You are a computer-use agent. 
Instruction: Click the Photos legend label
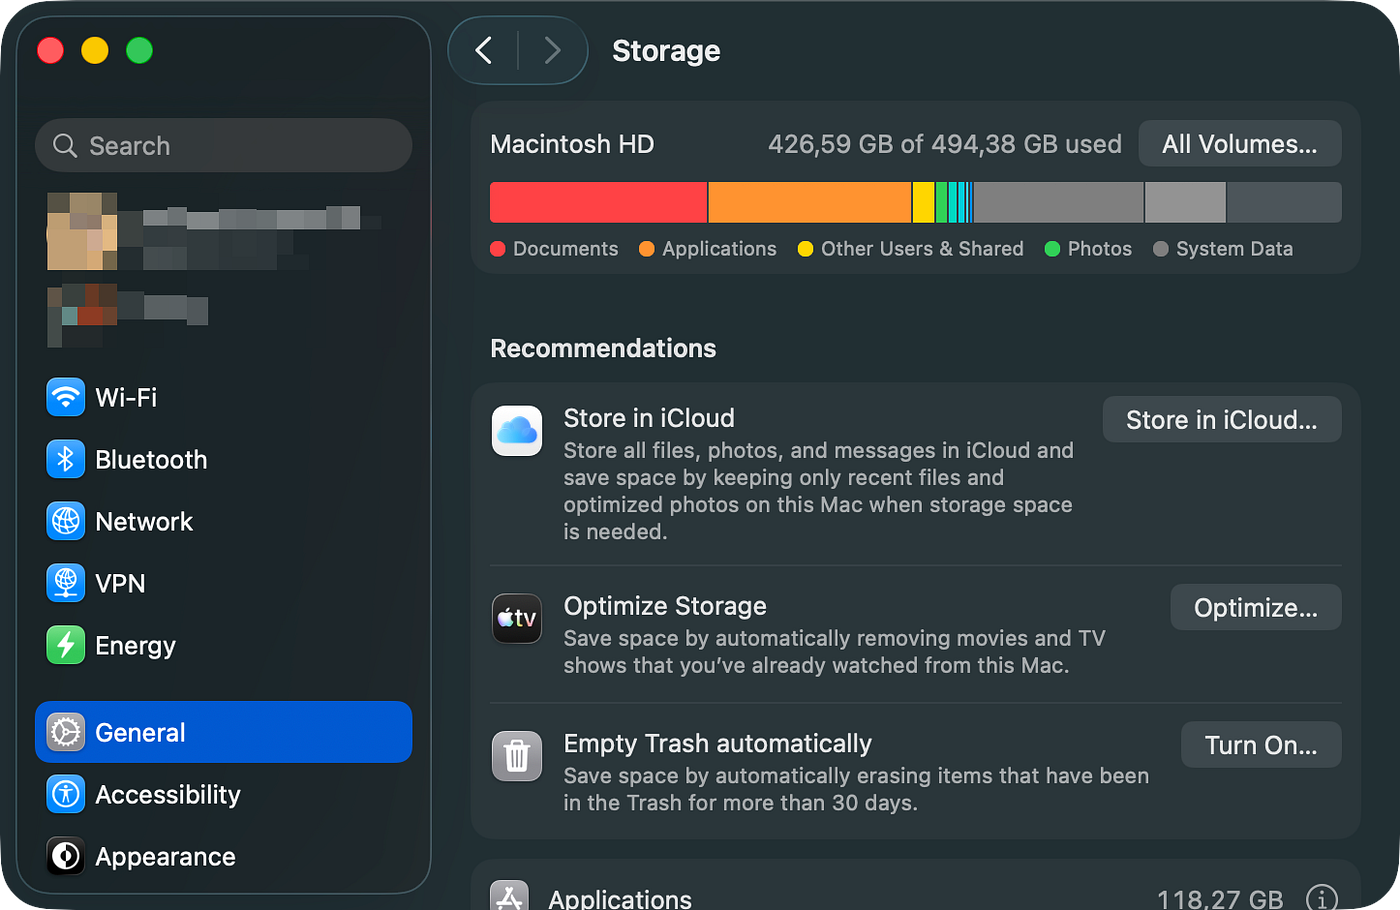click(1099, 249)
